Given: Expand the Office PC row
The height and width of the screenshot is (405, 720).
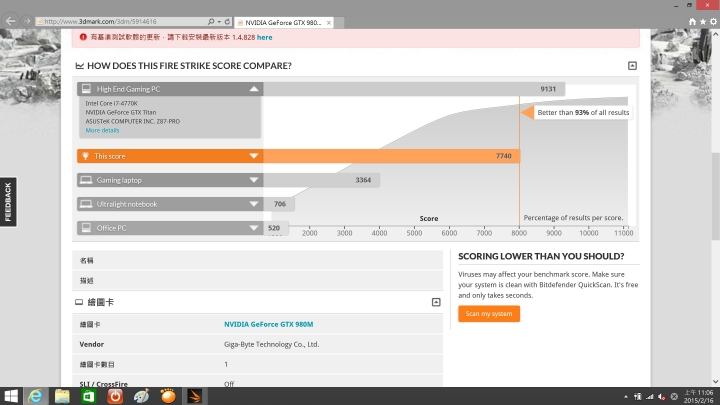Looking at the screenshot, I should point(253,228).
